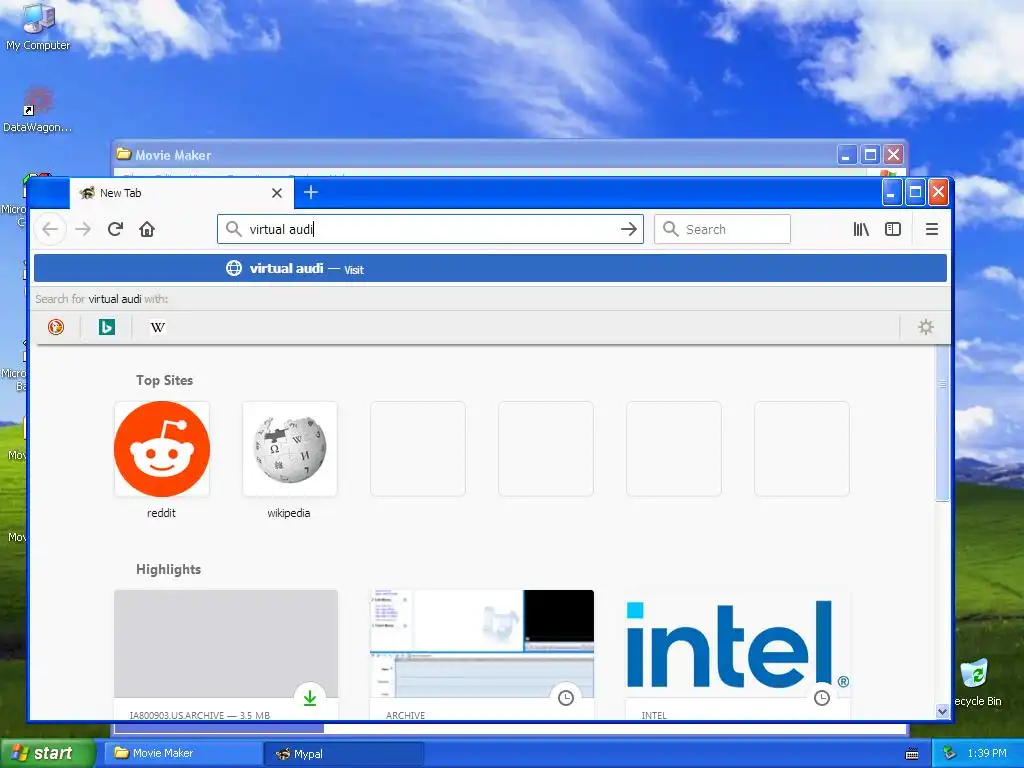Toggle the sidebar view icon
The height and width of the screenshot is (768, 1024).
point(893,229)
